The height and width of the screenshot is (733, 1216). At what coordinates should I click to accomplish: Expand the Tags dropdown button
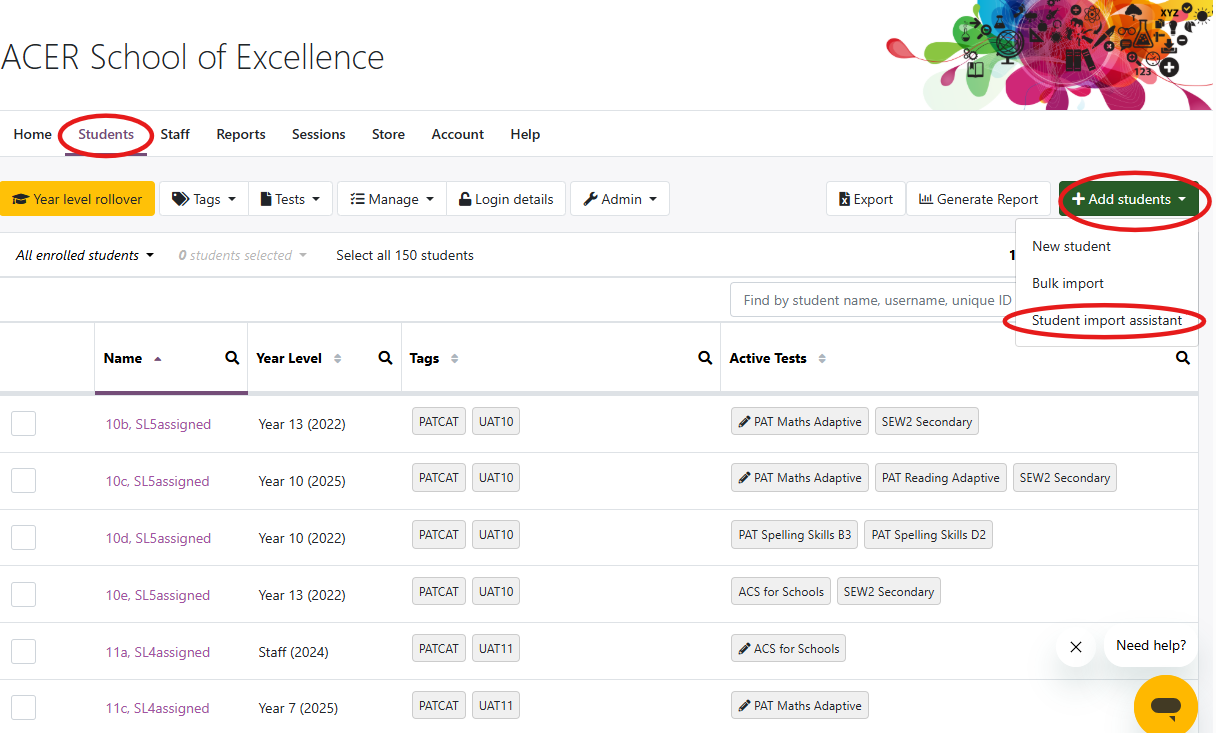[x=204, y=199]
